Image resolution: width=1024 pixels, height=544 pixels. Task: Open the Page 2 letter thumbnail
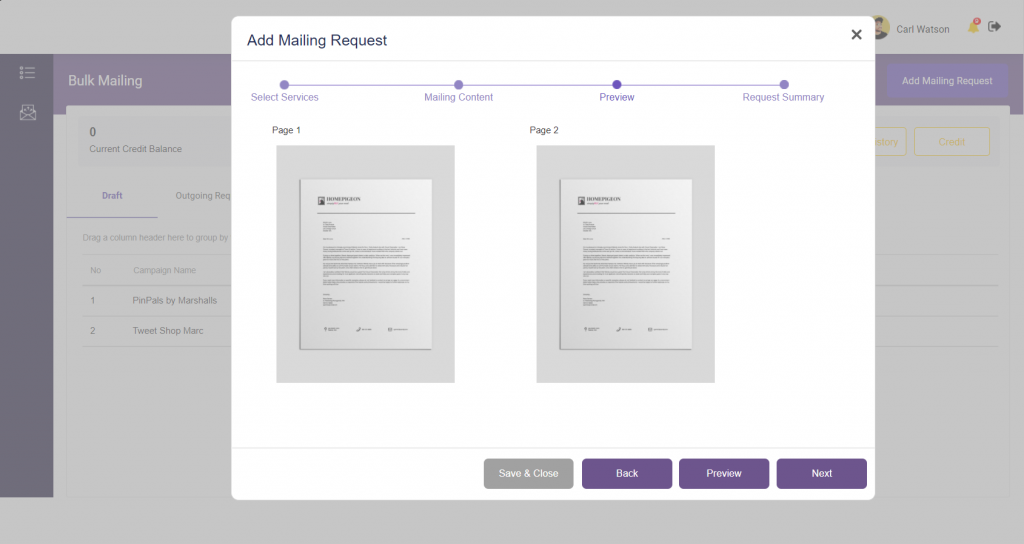tap(625, 264)
